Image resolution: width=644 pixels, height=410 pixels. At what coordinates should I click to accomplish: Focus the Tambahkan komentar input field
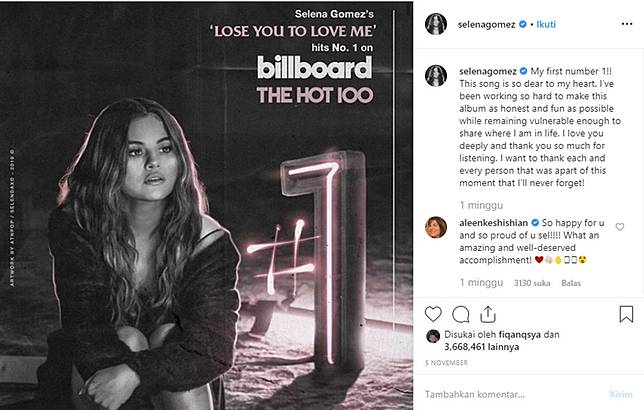point(510,394)
